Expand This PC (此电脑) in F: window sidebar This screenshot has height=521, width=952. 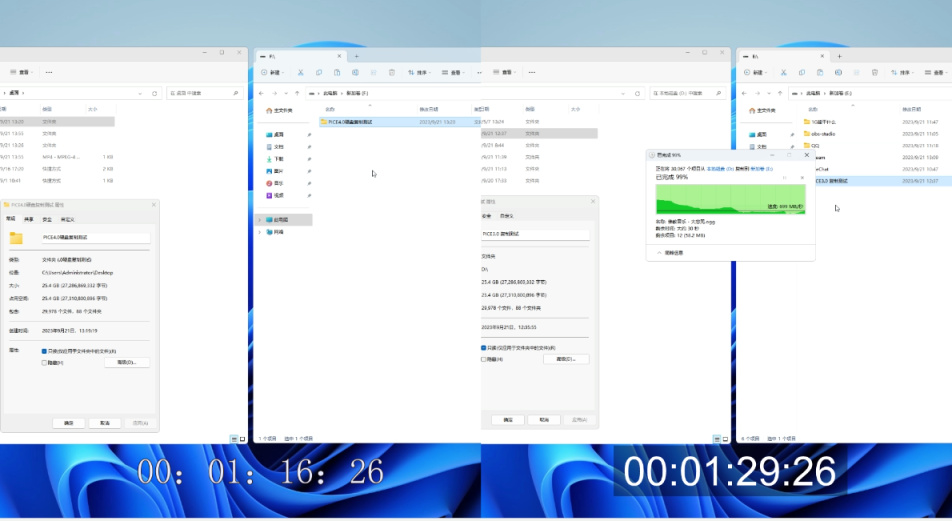pyautogui.click(x=260, y=220)
